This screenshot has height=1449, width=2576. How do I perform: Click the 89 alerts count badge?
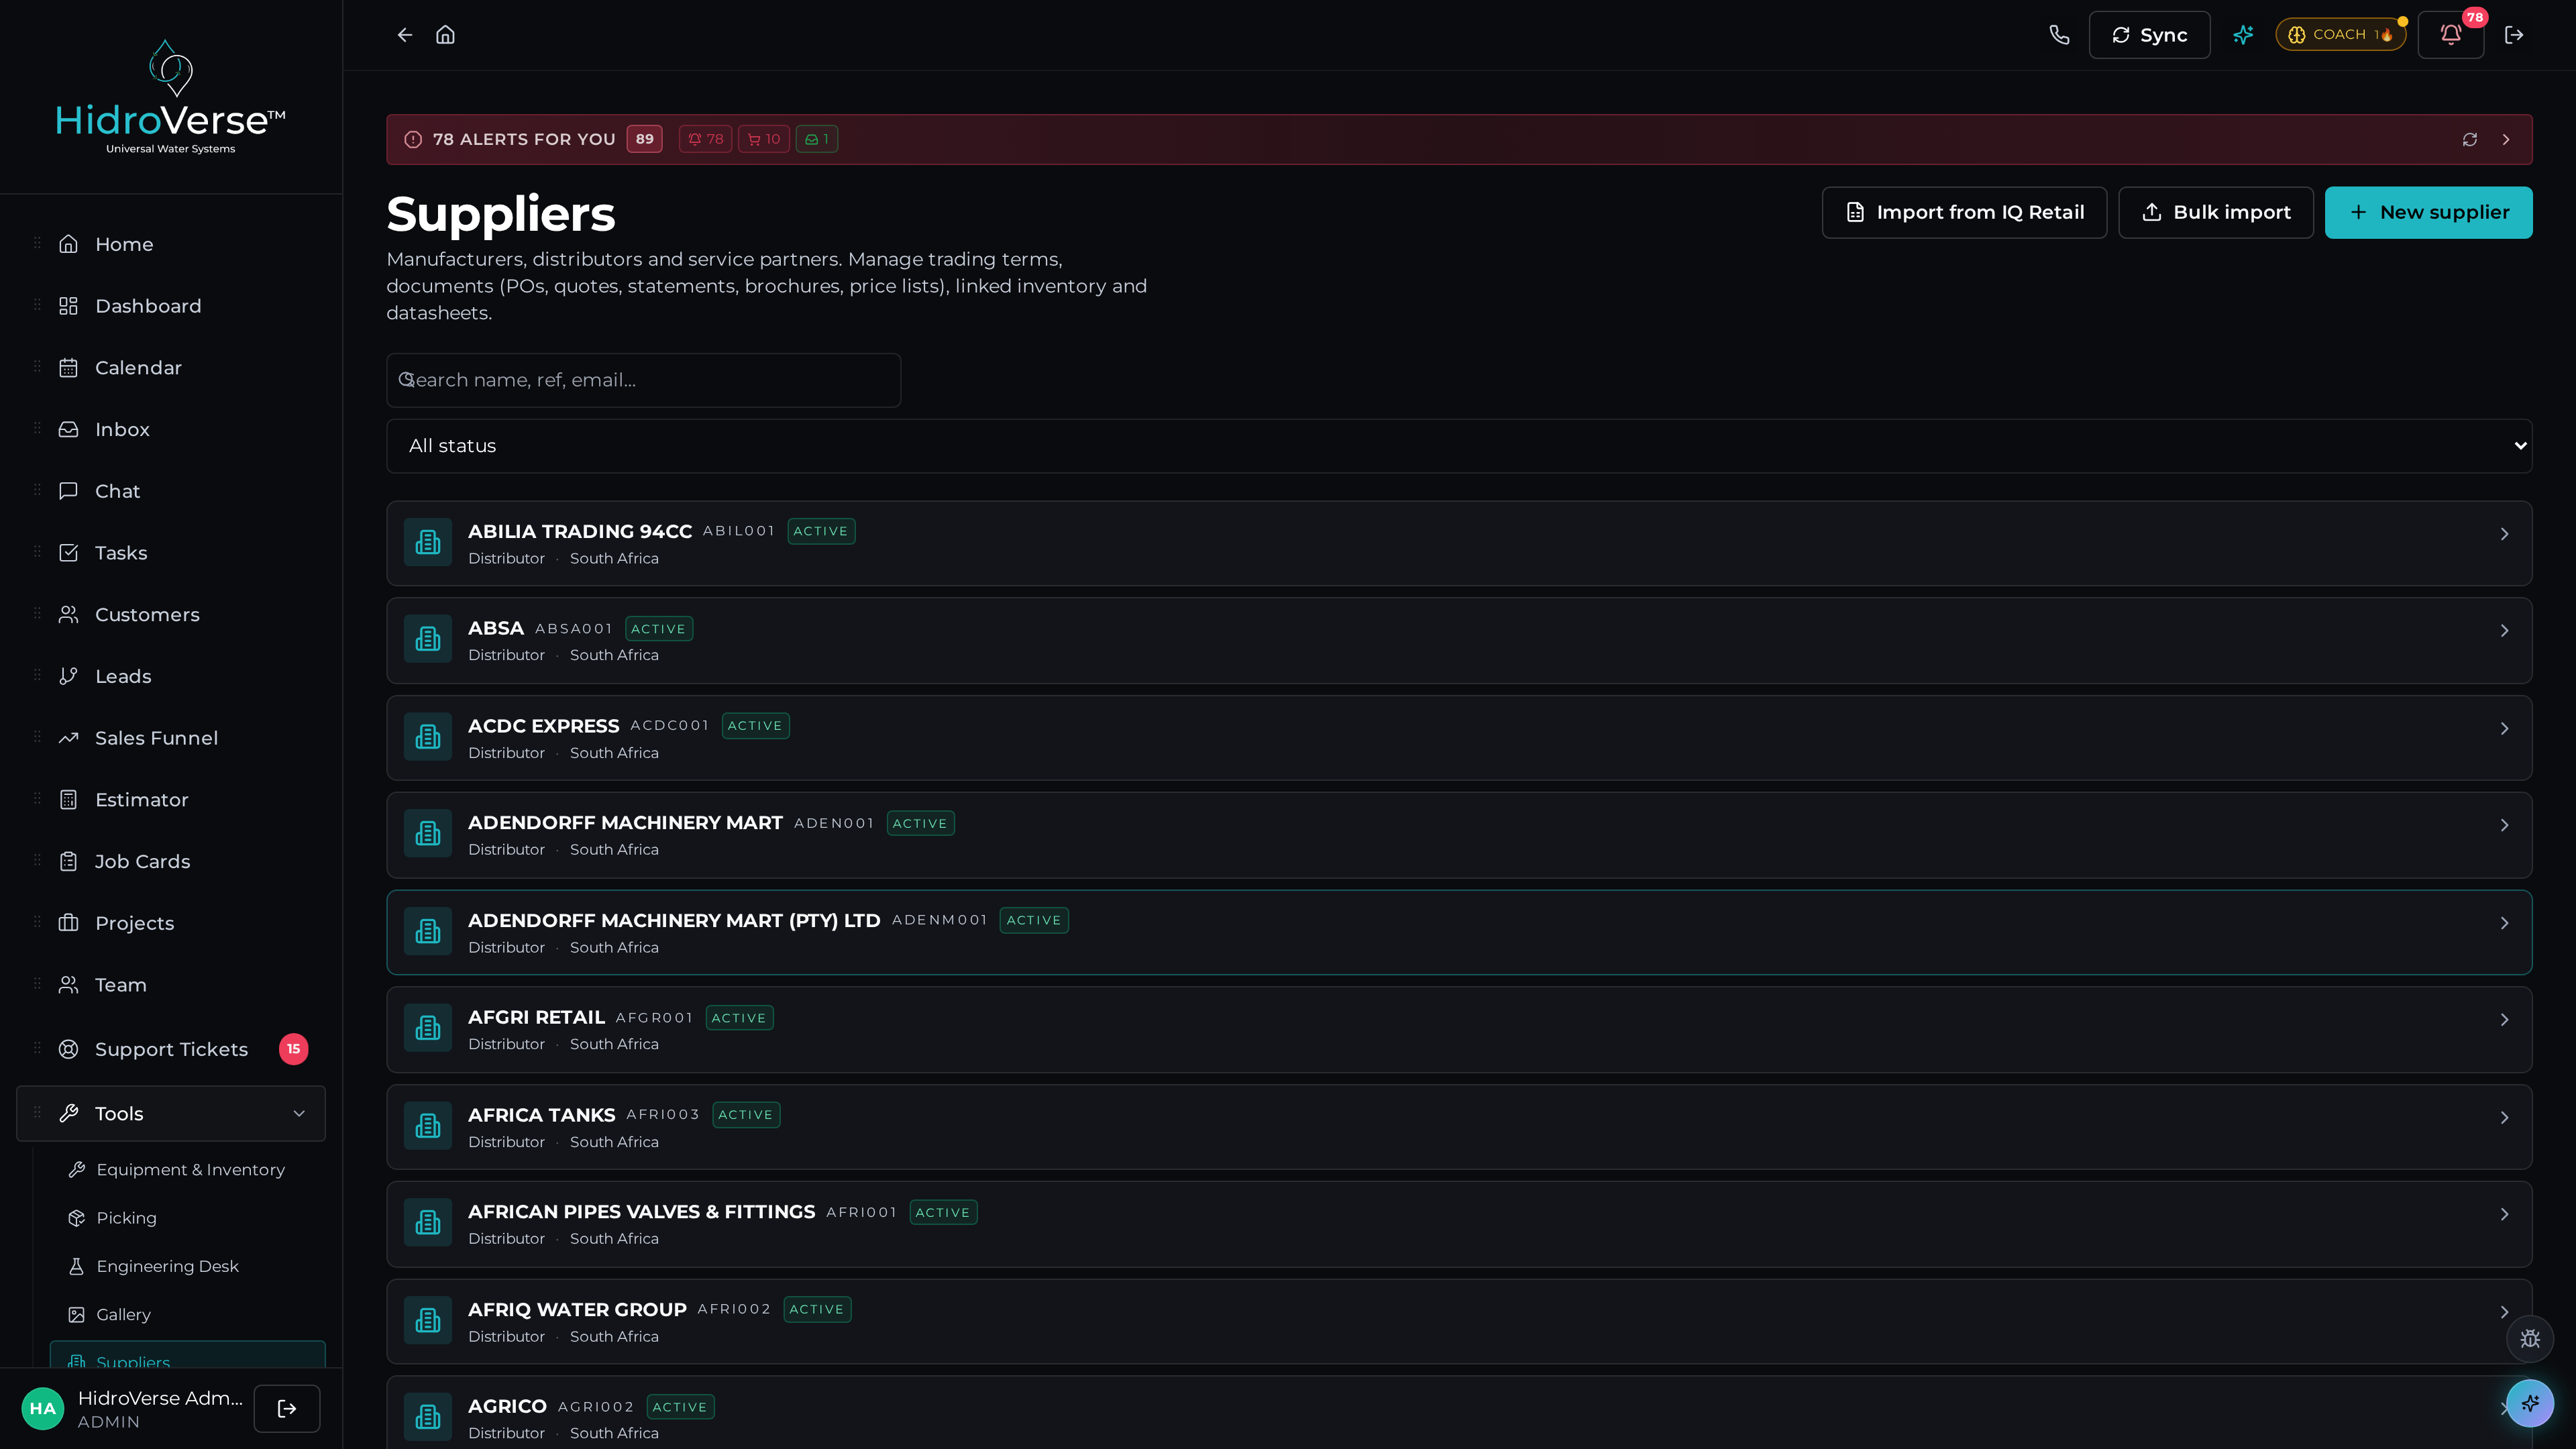645,139
